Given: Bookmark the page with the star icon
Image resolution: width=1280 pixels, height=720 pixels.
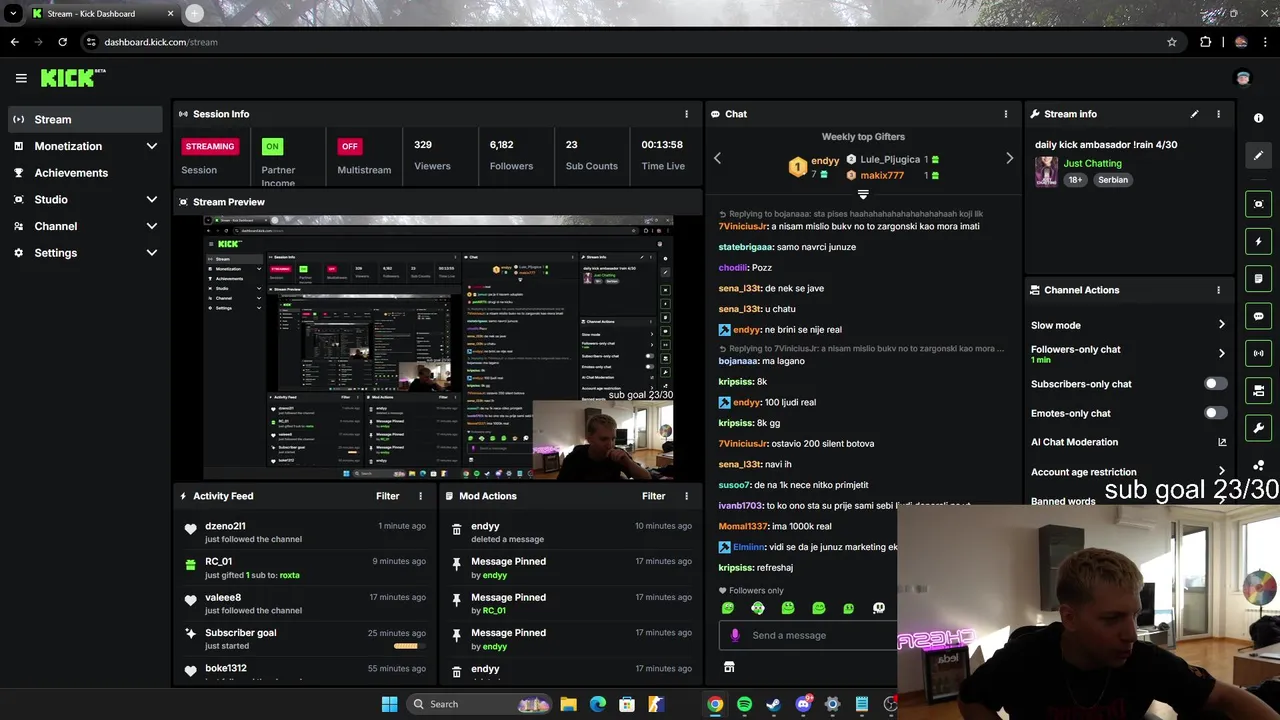Looking at the screenshot, I should coord(1172,42).
